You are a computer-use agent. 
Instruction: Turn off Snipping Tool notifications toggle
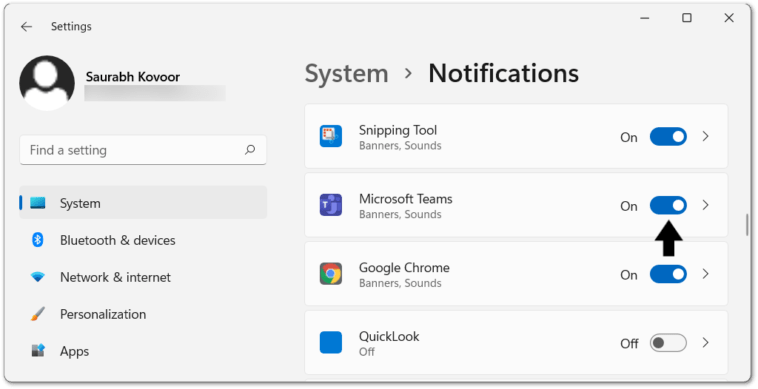(668, 137)
